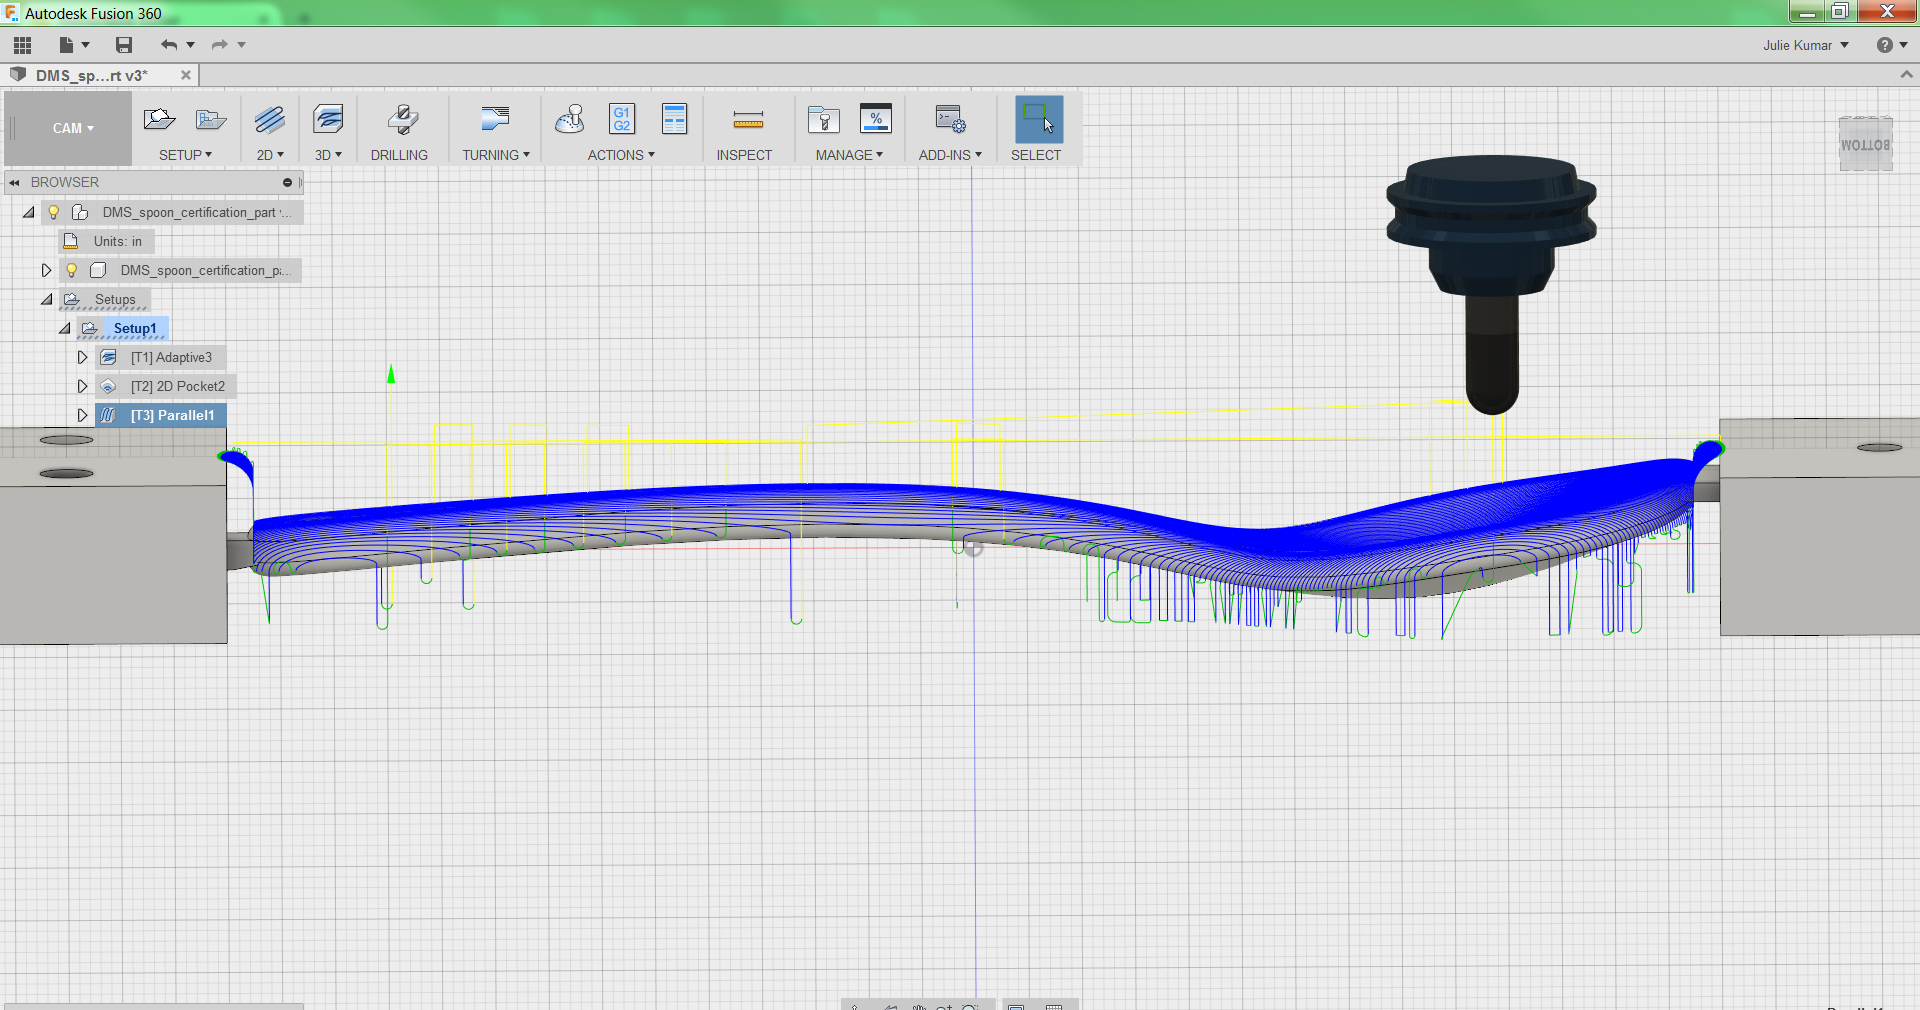Save the document with the floppy icon

[x=124, y=45]
